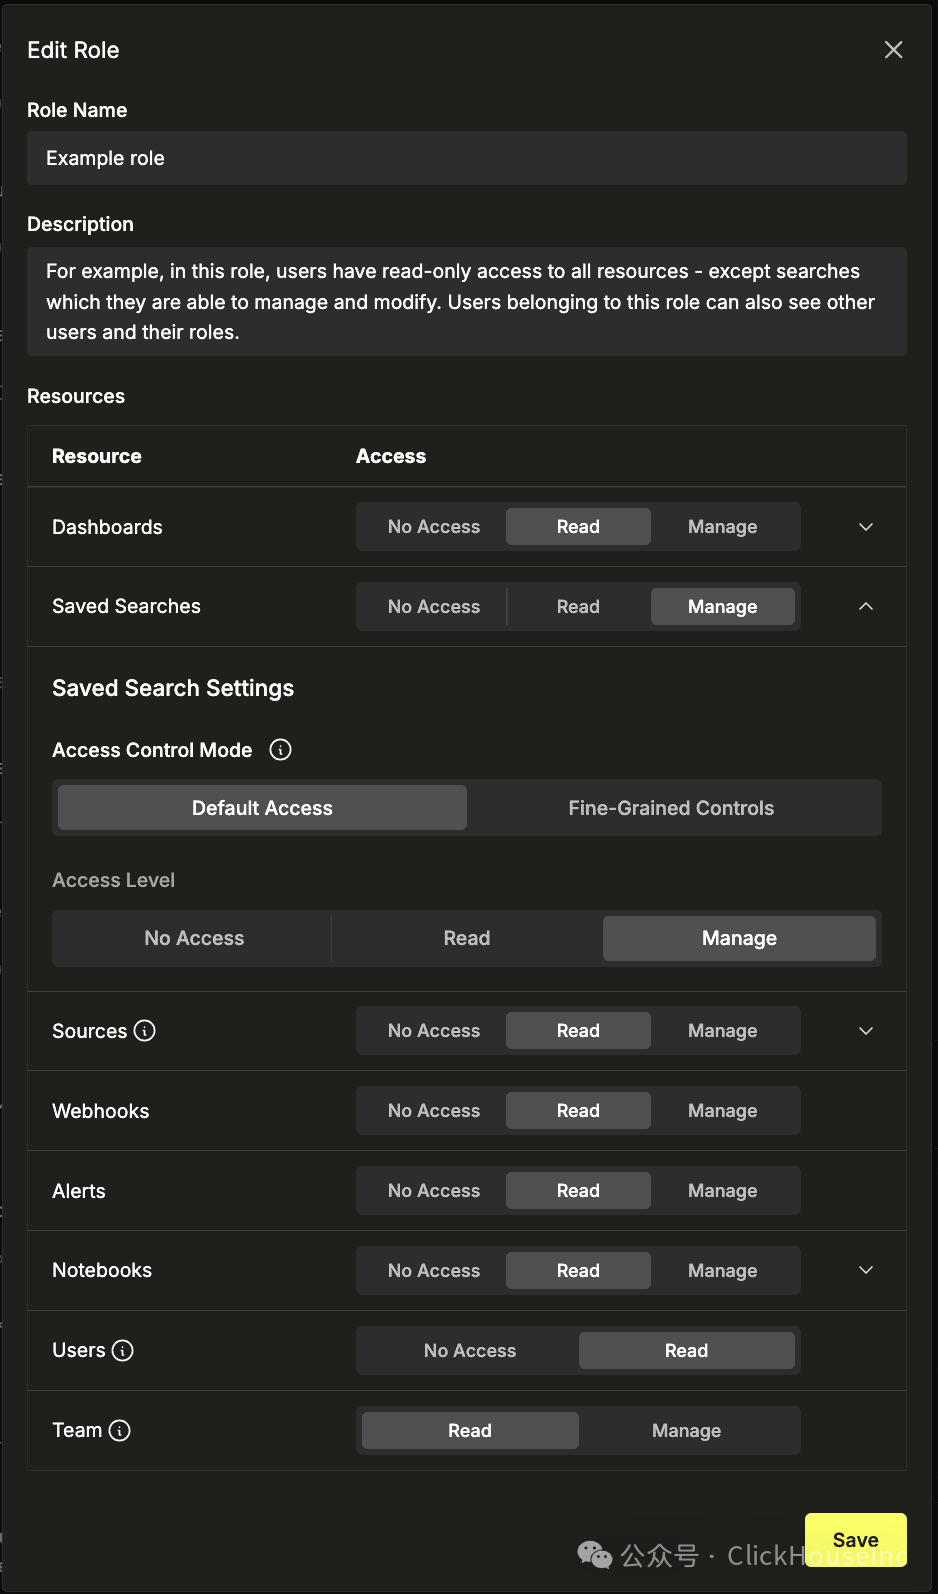This screenshot has width=938, height=1594.
Task: Select Read for the Notebooks row
Action: click(578, 1271)
